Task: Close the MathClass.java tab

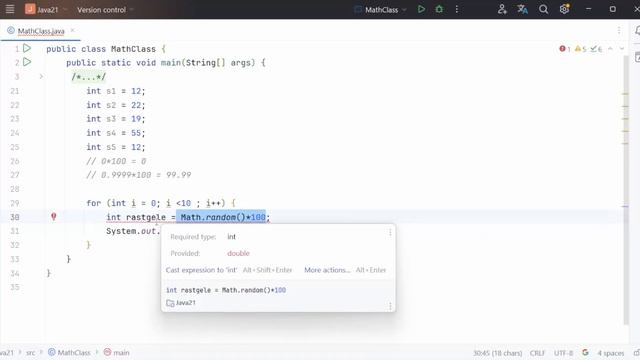Action: pos(72,30)
